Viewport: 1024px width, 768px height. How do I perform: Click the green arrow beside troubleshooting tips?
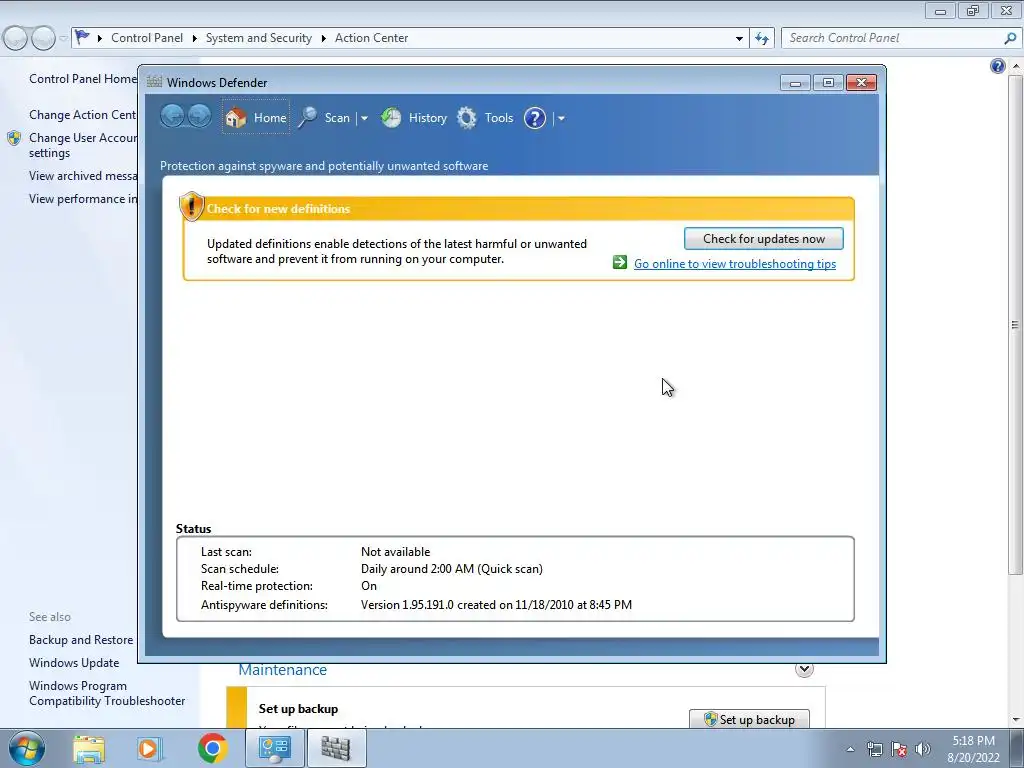pyautogui.click(x=620, y=263)
